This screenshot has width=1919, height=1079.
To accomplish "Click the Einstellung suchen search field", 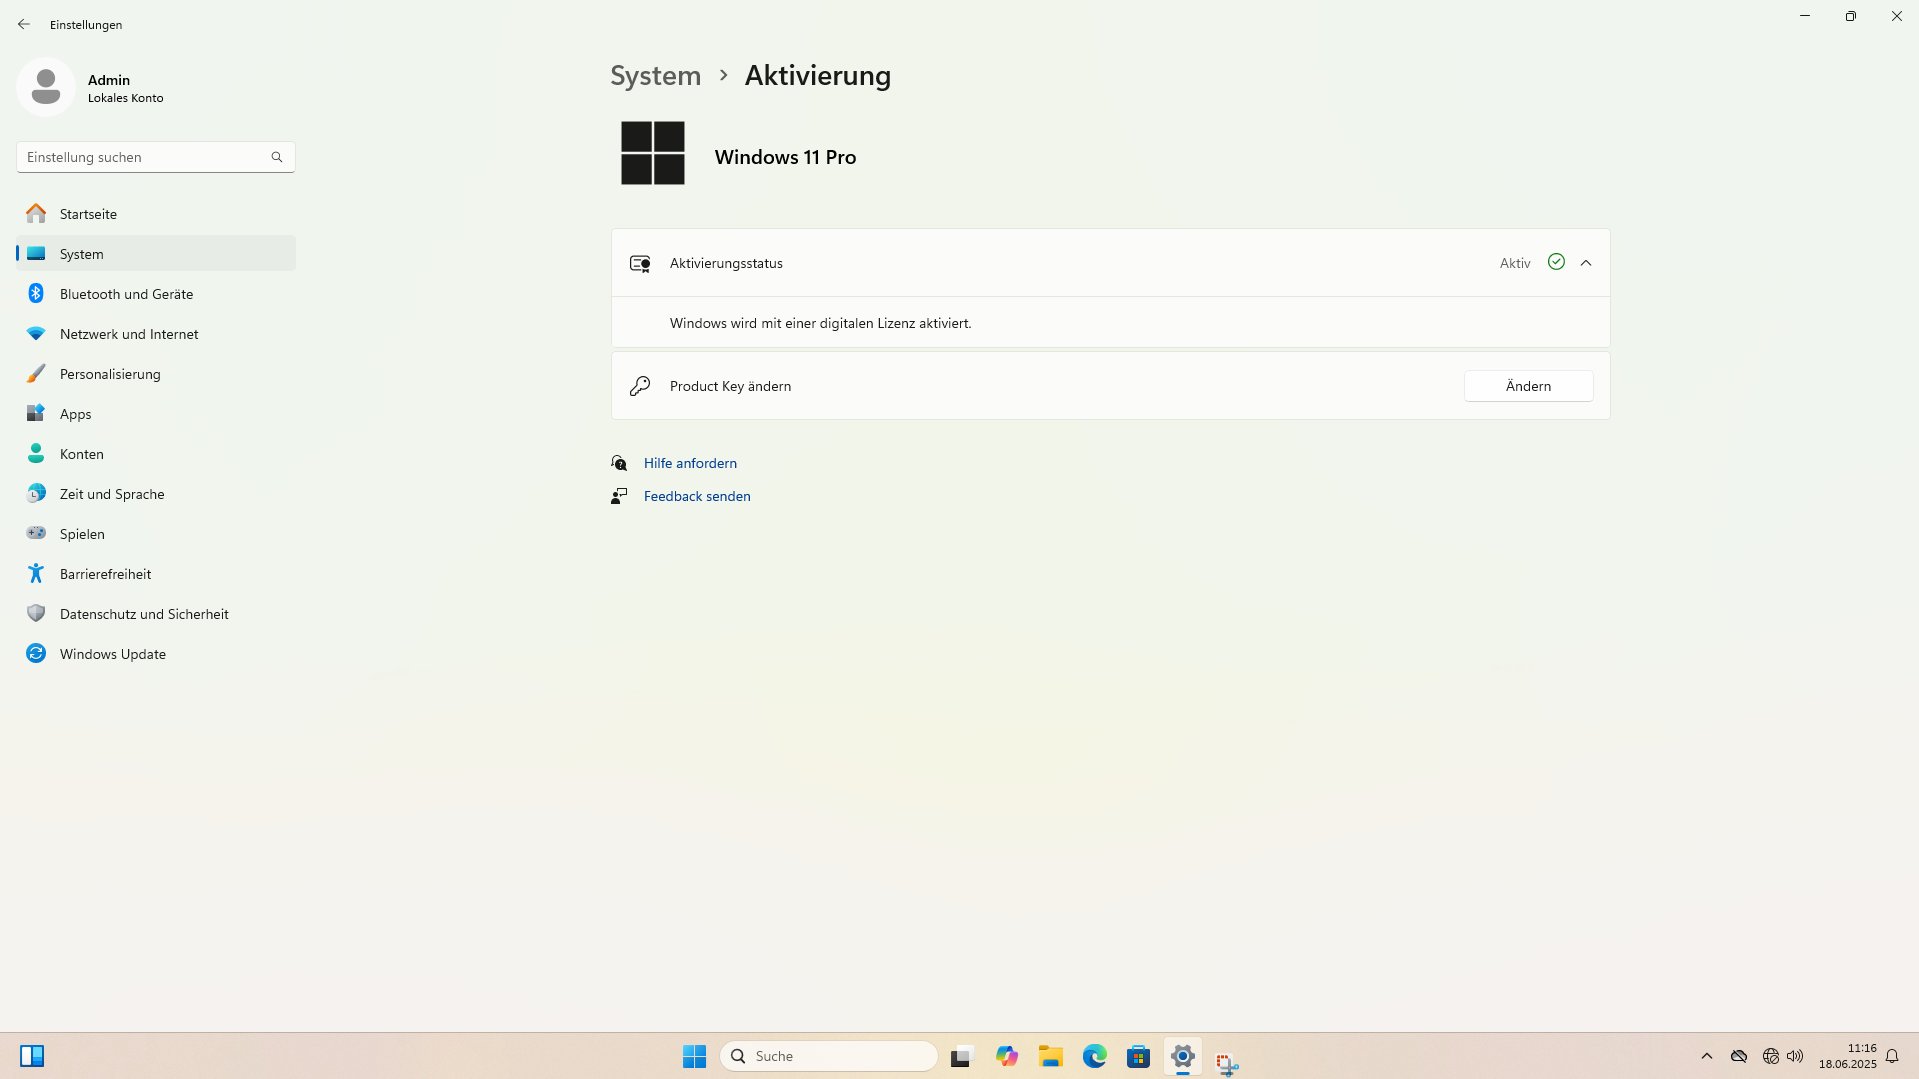I will 140,157.
